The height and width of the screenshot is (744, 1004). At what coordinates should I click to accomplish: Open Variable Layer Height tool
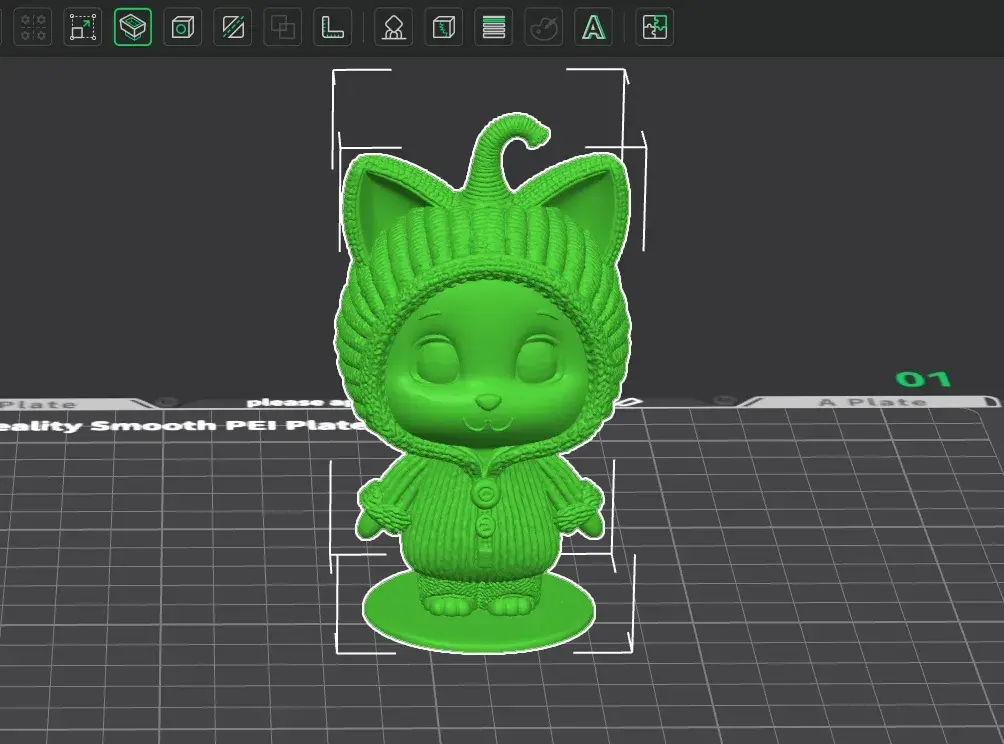(494, 28)
